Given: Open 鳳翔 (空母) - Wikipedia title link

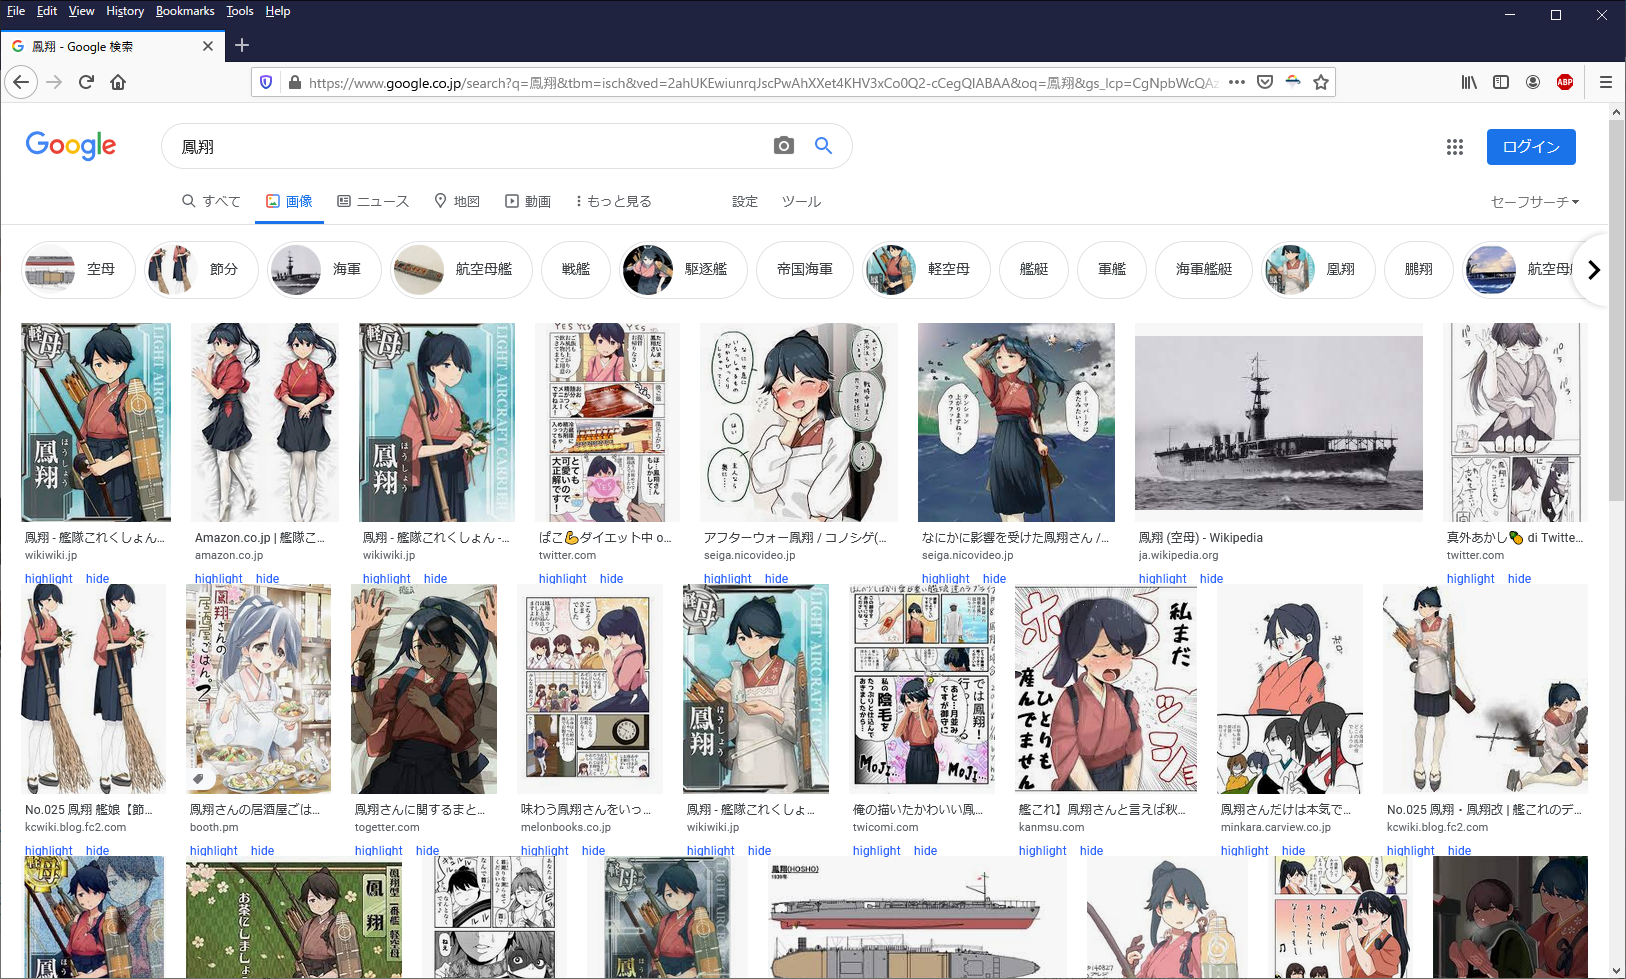Looking at the screenshot, I should tap(1201, 538).
